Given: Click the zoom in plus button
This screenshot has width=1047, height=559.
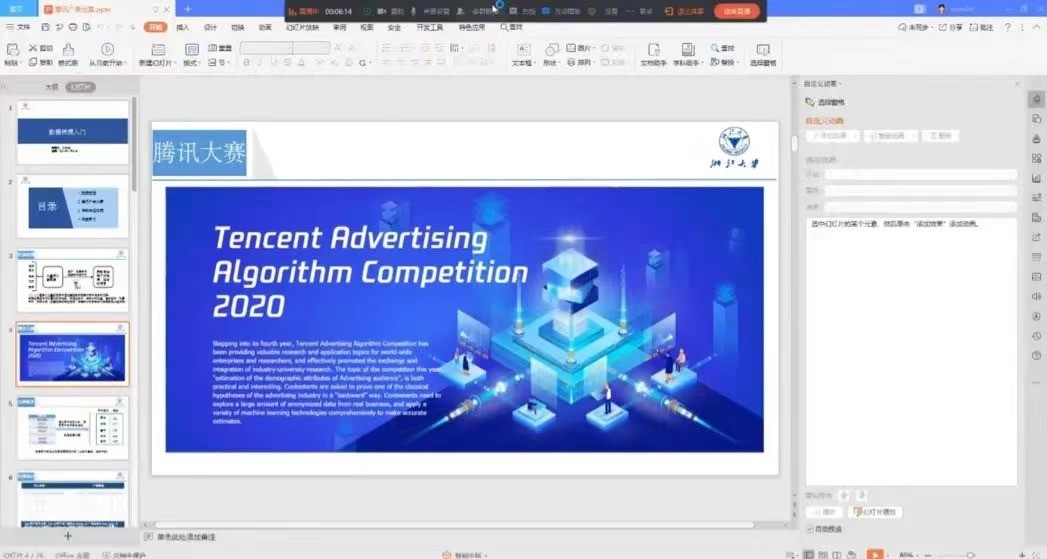Looking at the screenshot, I should click(x=1022, y=554).
